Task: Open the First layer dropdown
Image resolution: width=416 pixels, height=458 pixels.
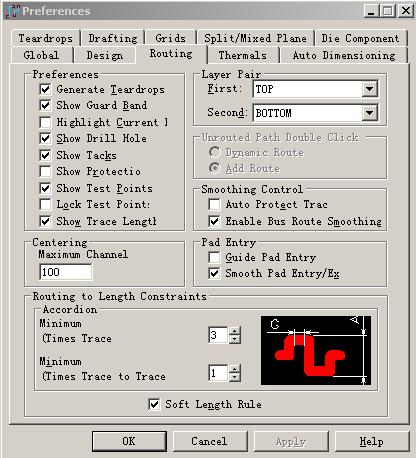Action: pos(315,89)
